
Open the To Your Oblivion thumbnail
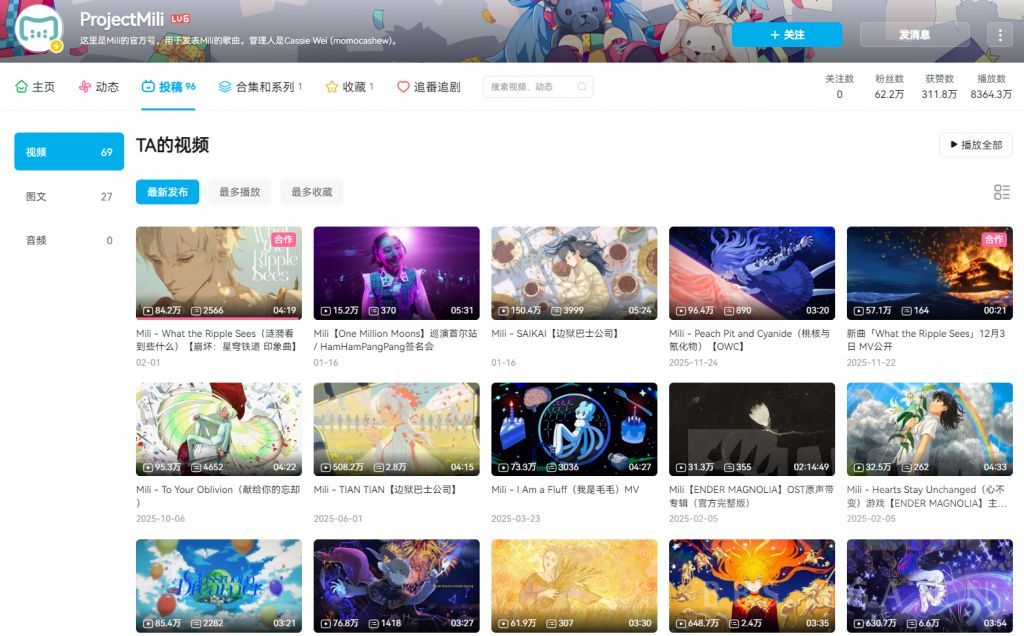point(219,429)
